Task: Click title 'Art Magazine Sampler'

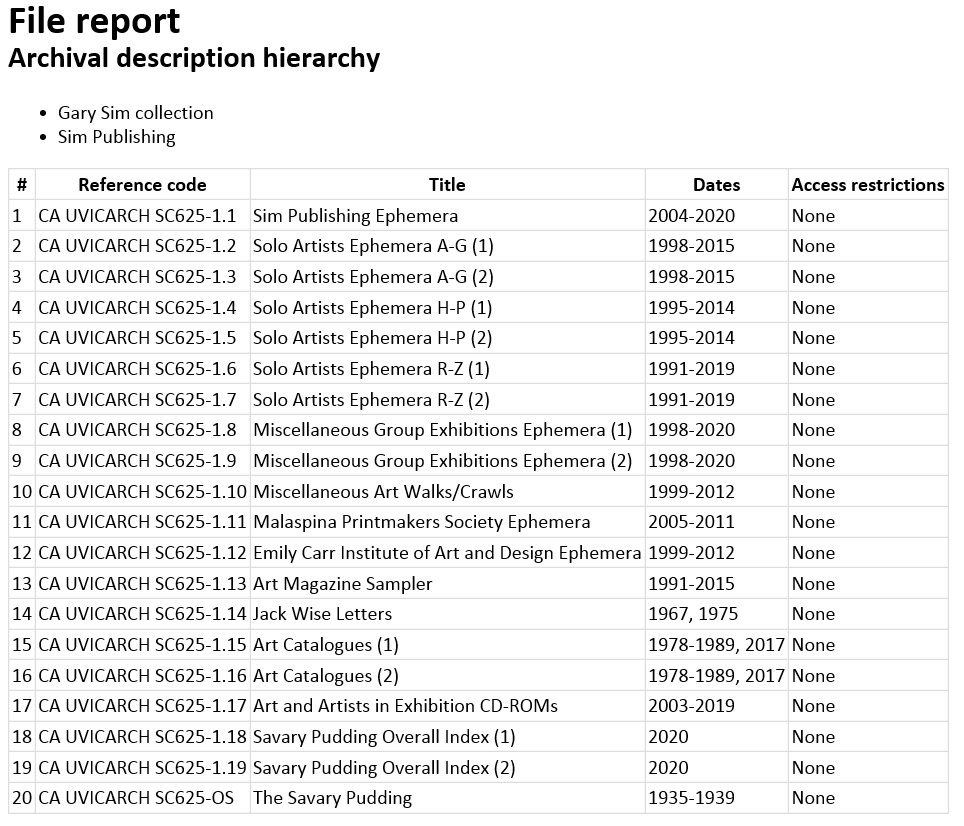Action: tap(342, 583)
